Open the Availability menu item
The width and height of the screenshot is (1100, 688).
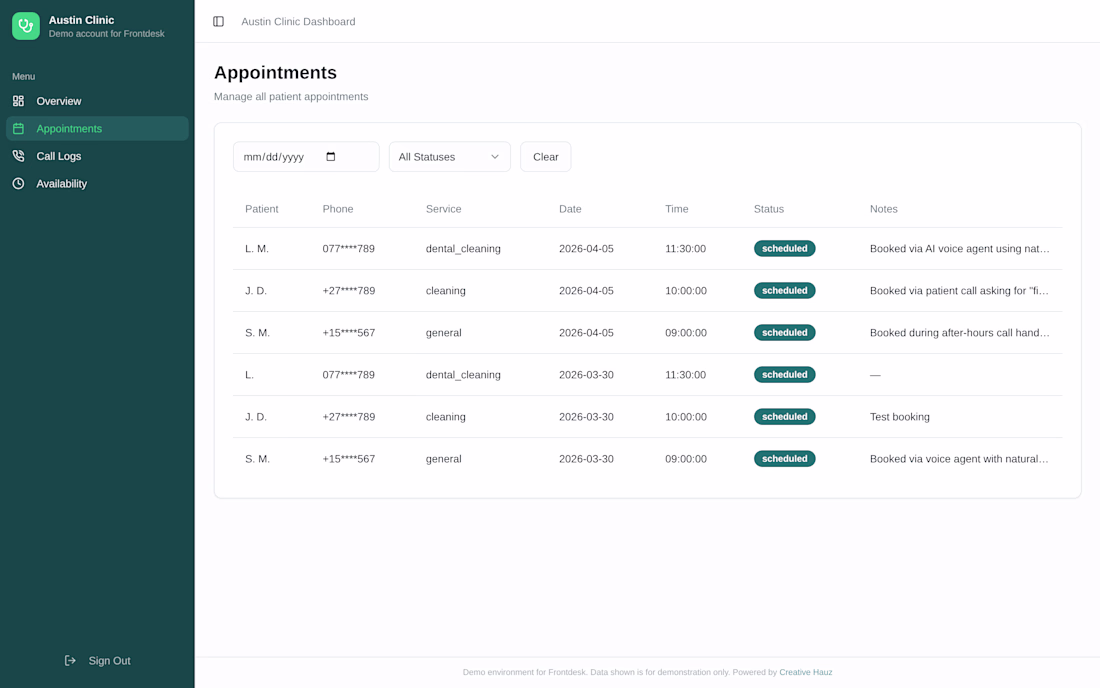[x=98, y=184]
